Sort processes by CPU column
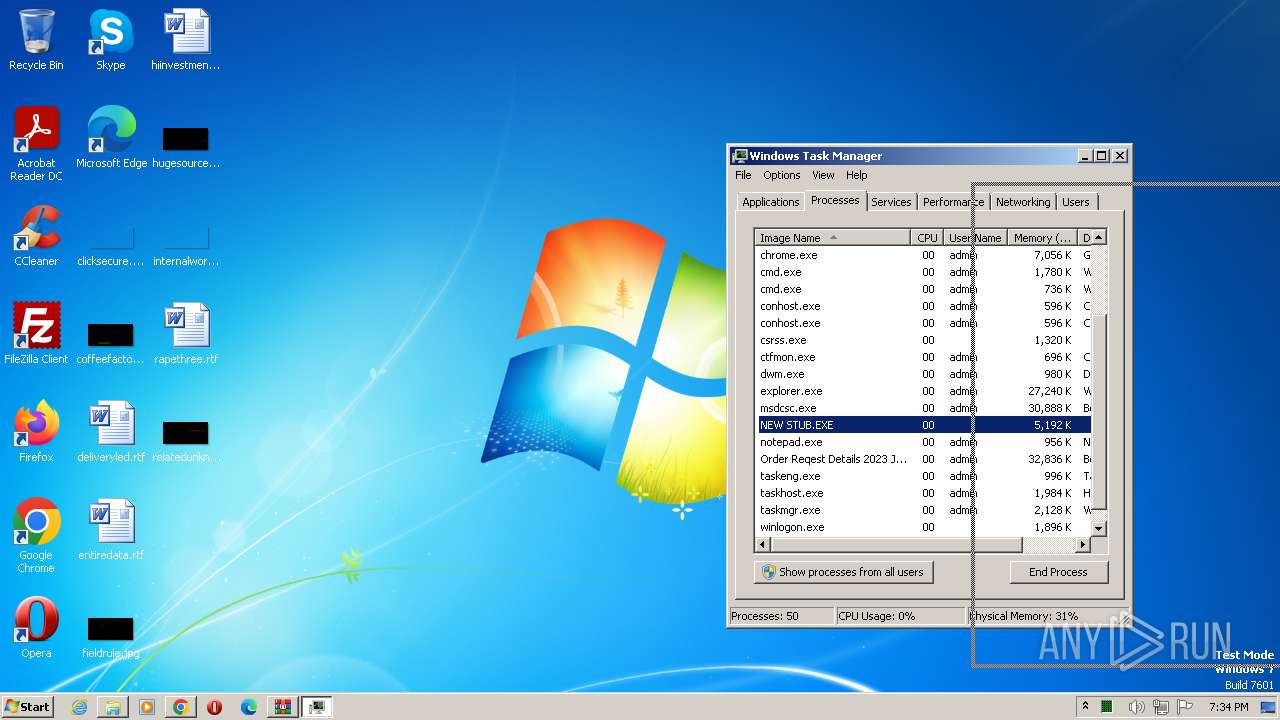Image resolution: width=1280 pixels, height=720 pixels. click(x=927, y=238)
